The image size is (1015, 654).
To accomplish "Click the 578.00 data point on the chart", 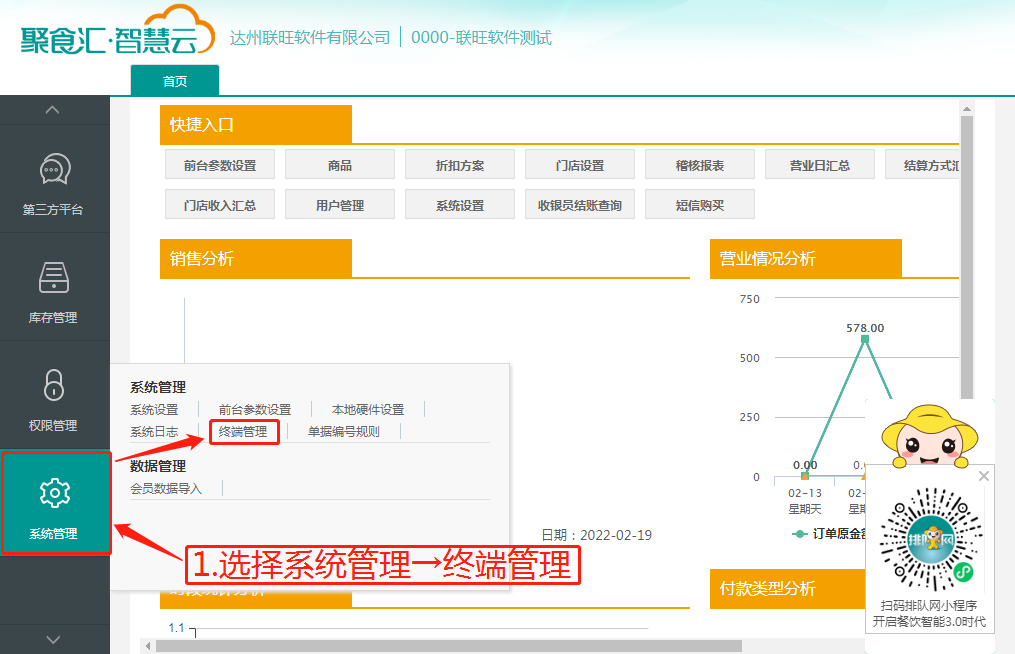I will [865, 339].
